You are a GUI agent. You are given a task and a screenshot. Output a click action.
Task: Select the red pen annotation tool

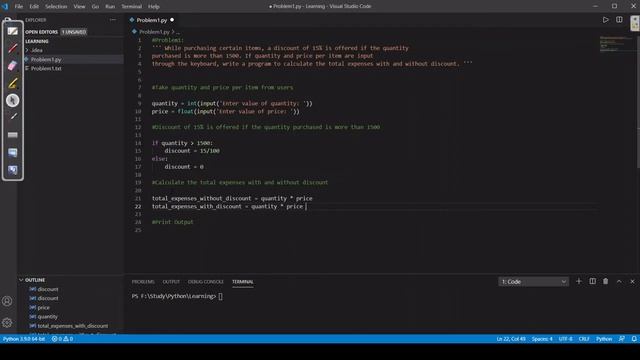[13, 49]
